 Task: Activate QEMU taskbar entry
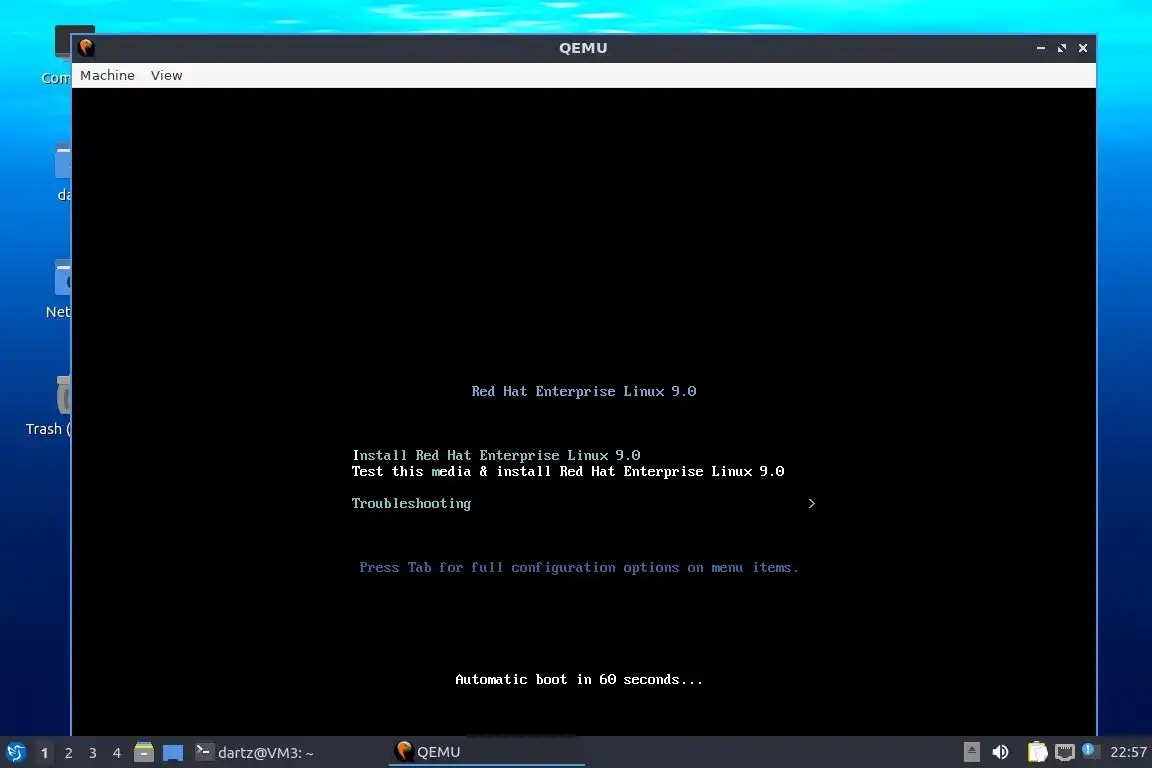tap(486, 752)
